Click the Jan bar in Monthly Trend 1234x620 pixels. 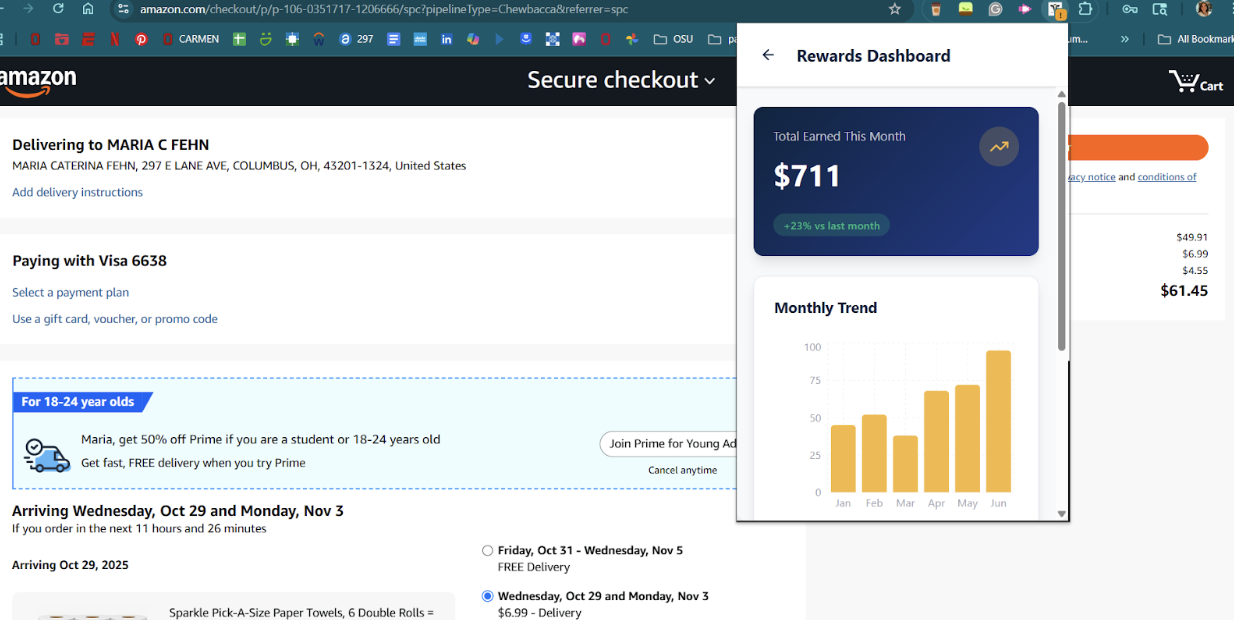[x=843, y=459]
